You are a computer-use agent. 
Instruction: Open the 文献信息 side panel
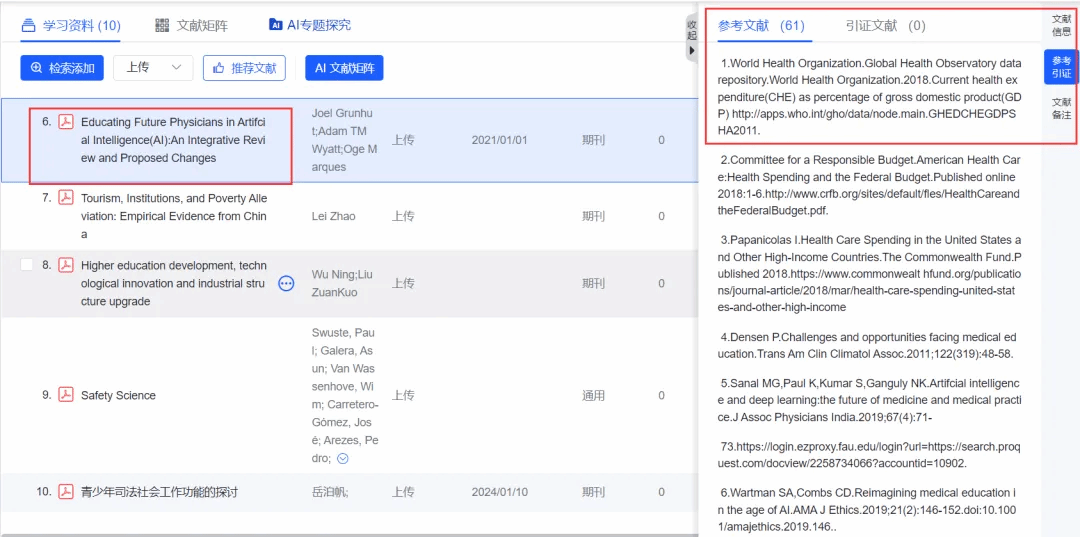(x=1061, y=25)
